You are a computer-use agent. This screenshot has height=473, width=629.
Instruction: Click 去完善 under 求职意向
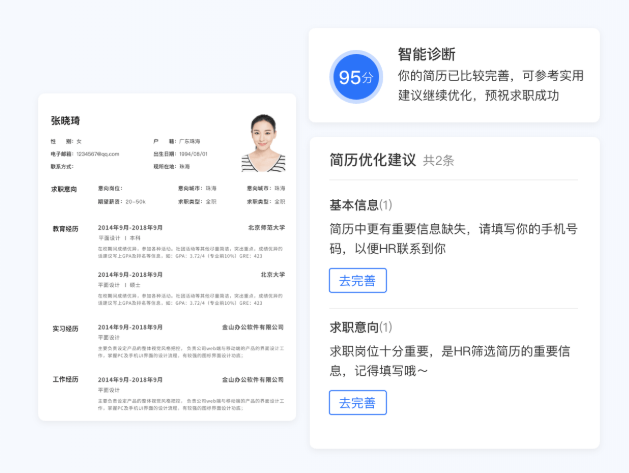357,402
